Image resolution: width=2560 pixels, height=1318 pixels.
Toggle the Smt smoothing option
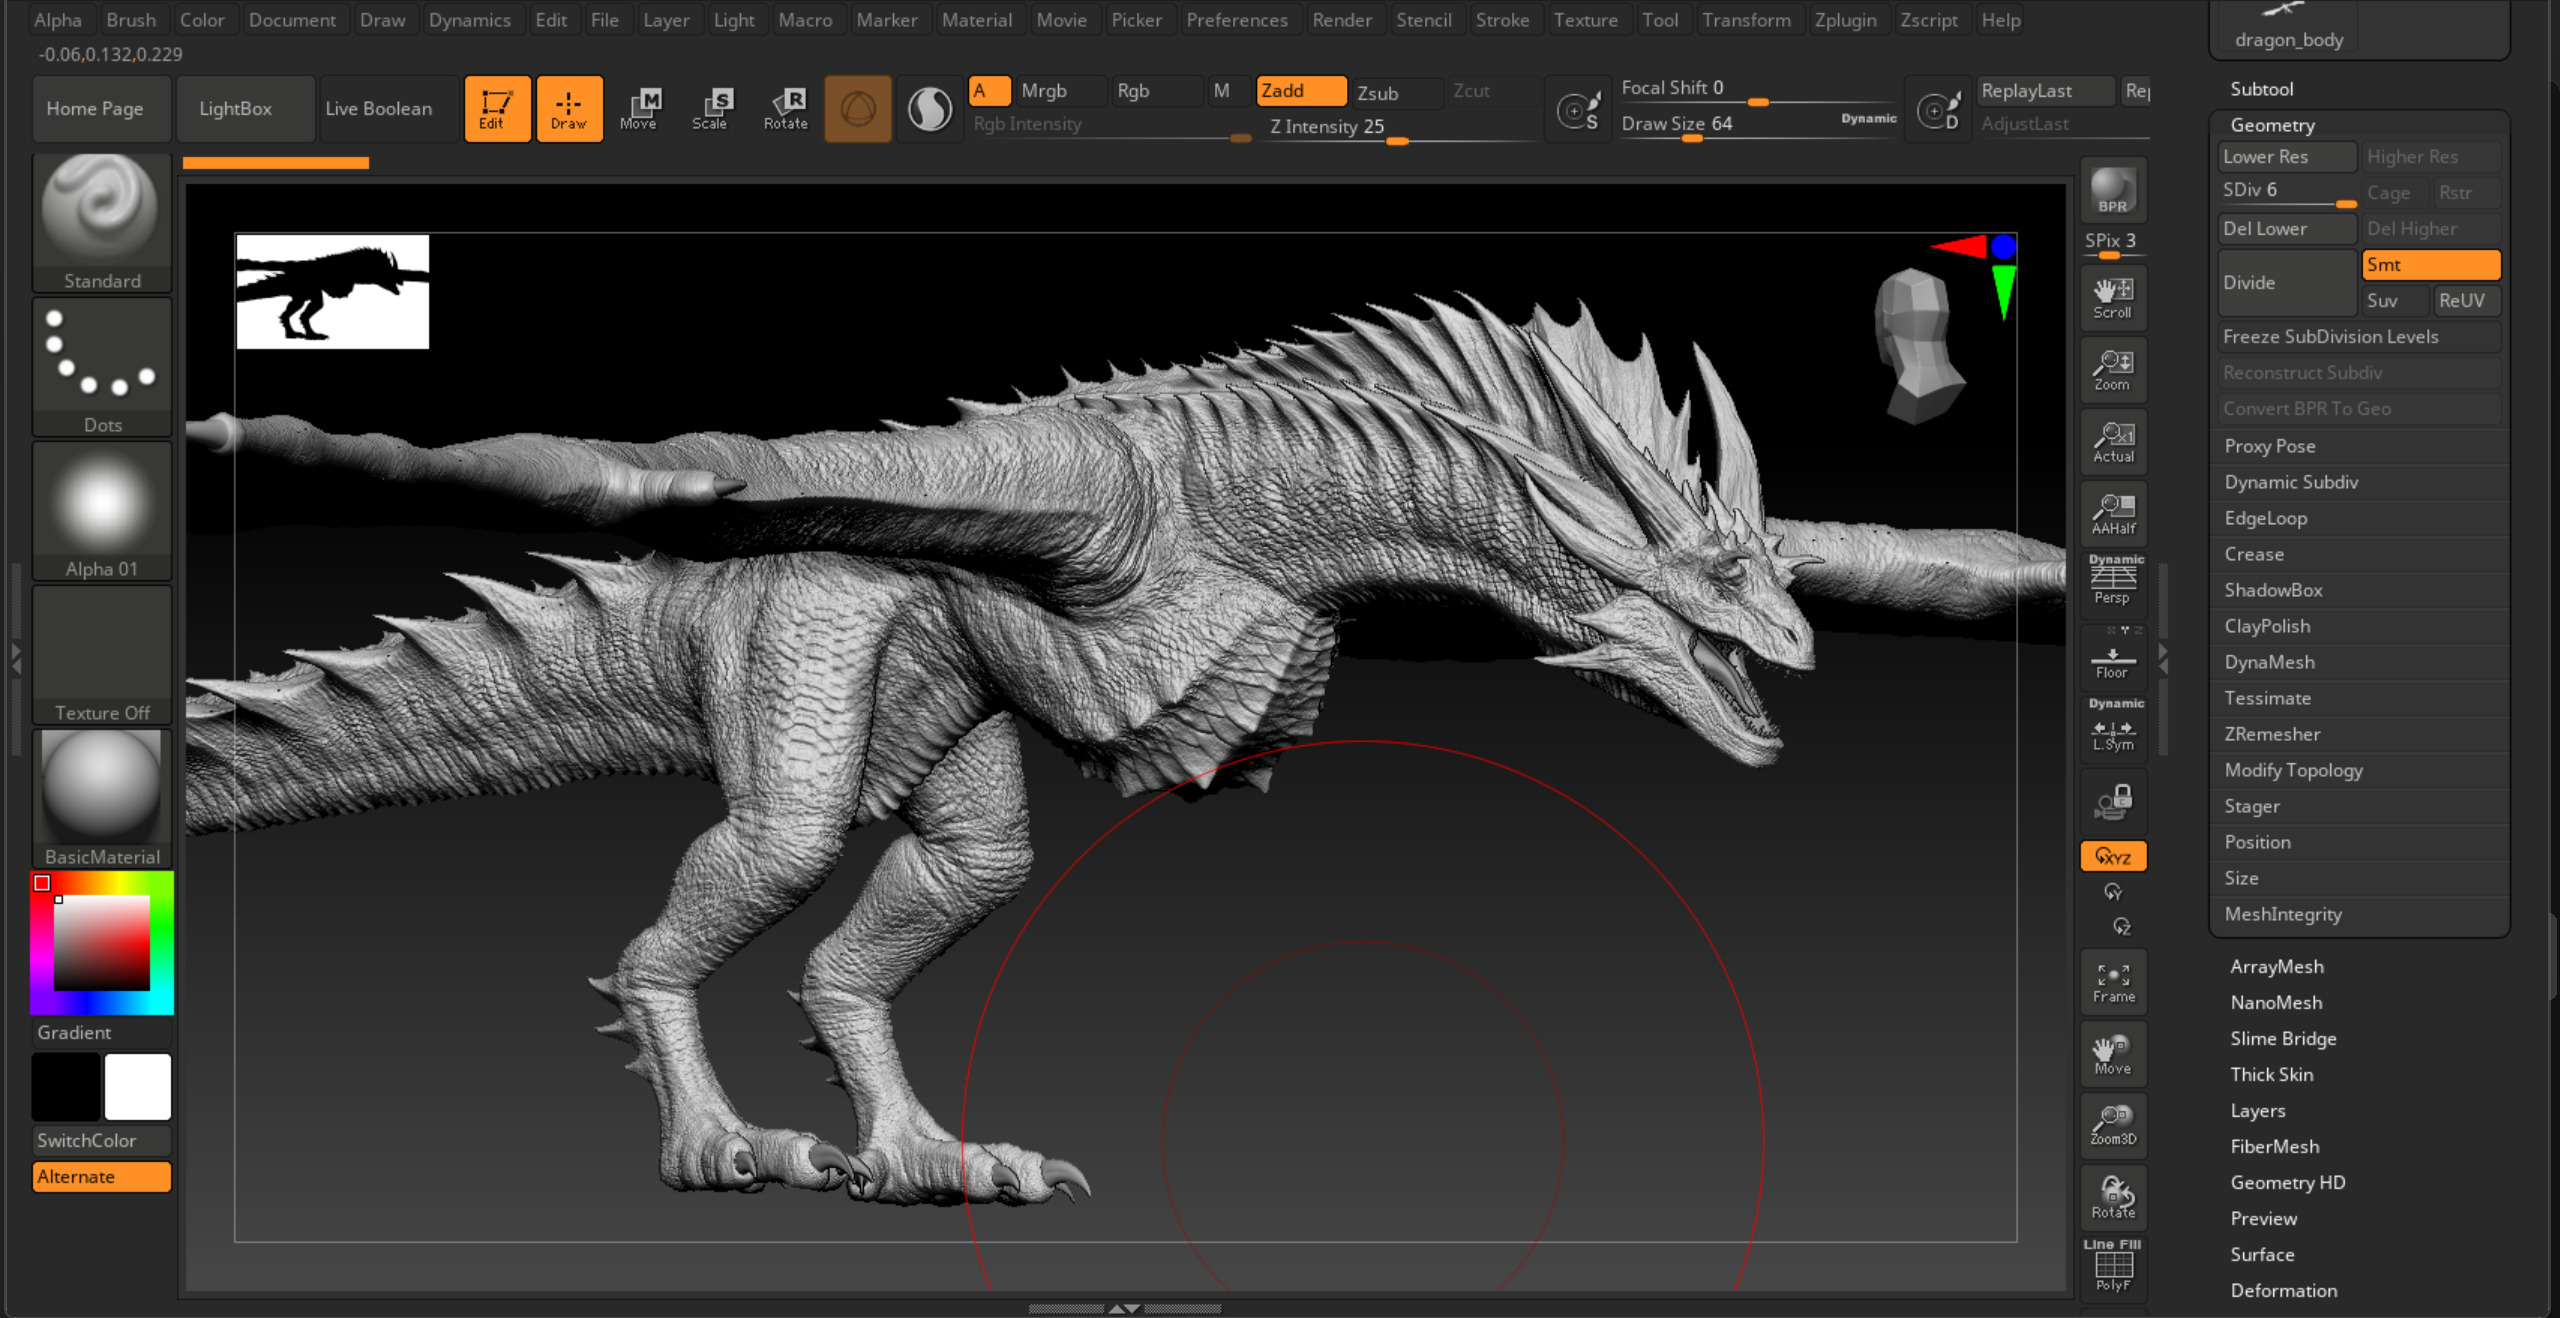coord(2431,265)
